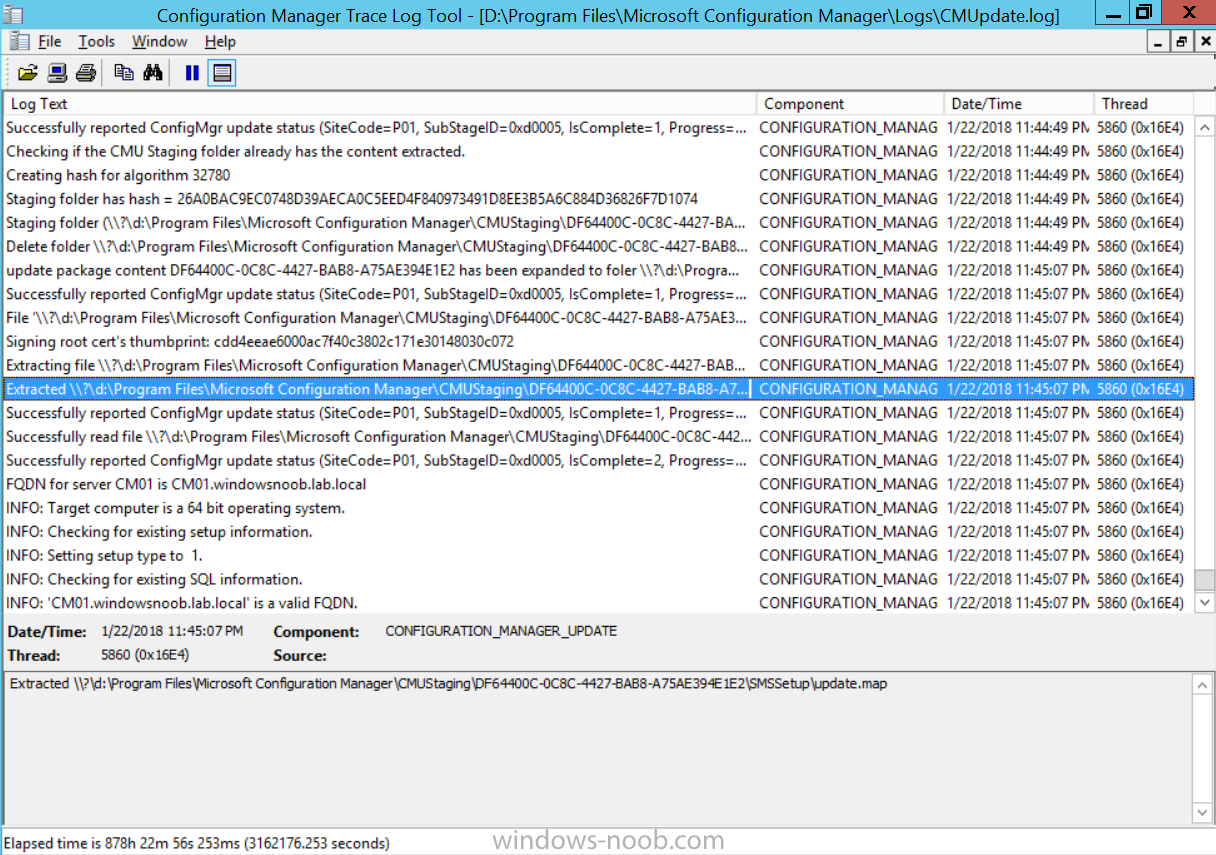Click the extracted update.map path in details text box

click(448, 684)
